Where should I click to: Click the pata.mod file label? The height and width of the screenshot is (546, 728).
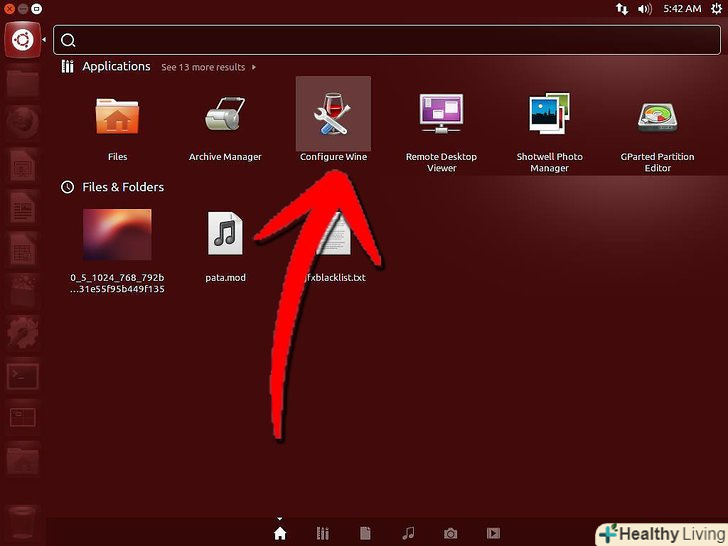point(225,278)
